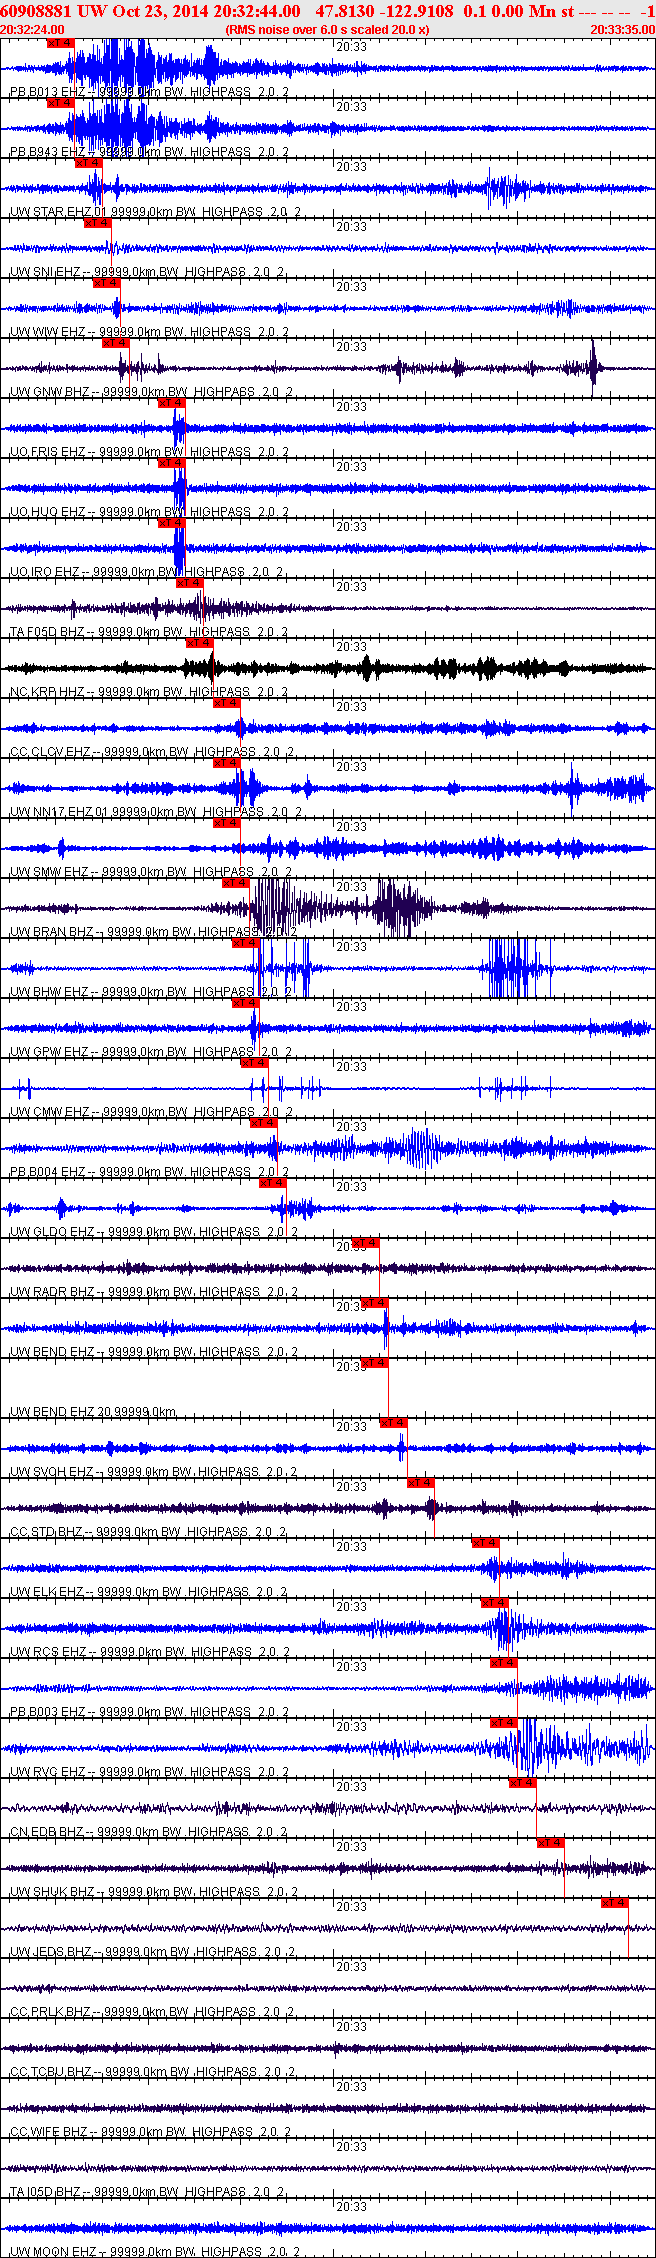Select the TA I05D BHZ label
Viewport: 656px width, 2258px height.
pyautogui.click(x=148, y=2192)
